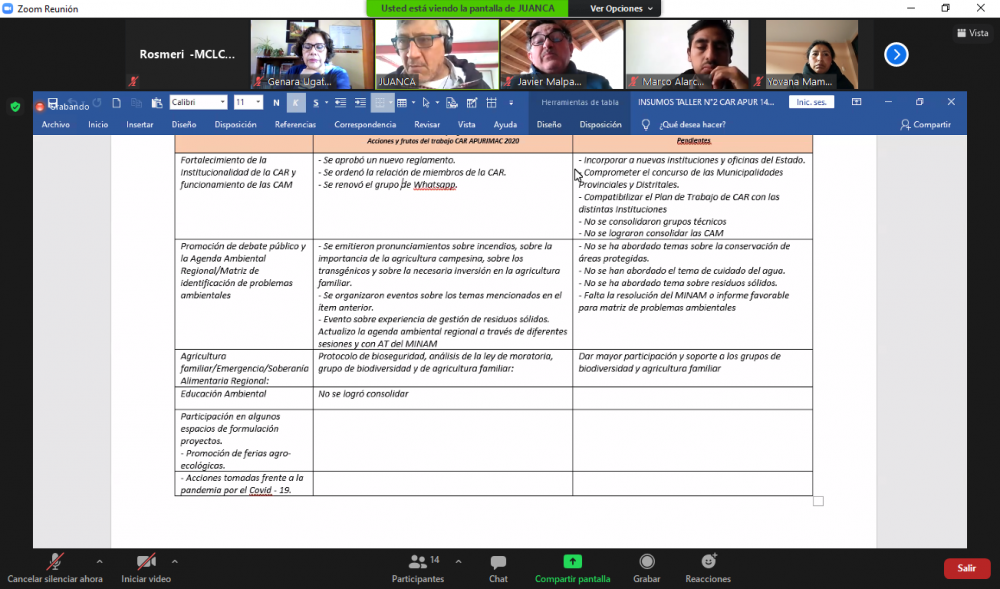
Task: Expand audio options arrow beside microphone
Action: tap(99, 561)
